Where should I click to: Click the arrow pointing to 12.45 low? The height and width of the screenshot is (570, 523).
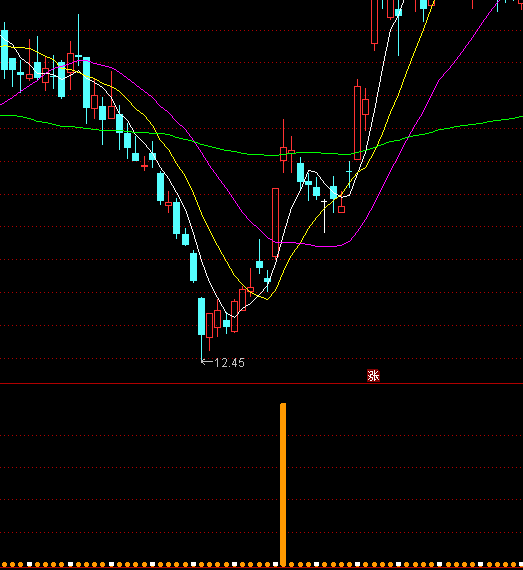(x=207, y=361)
